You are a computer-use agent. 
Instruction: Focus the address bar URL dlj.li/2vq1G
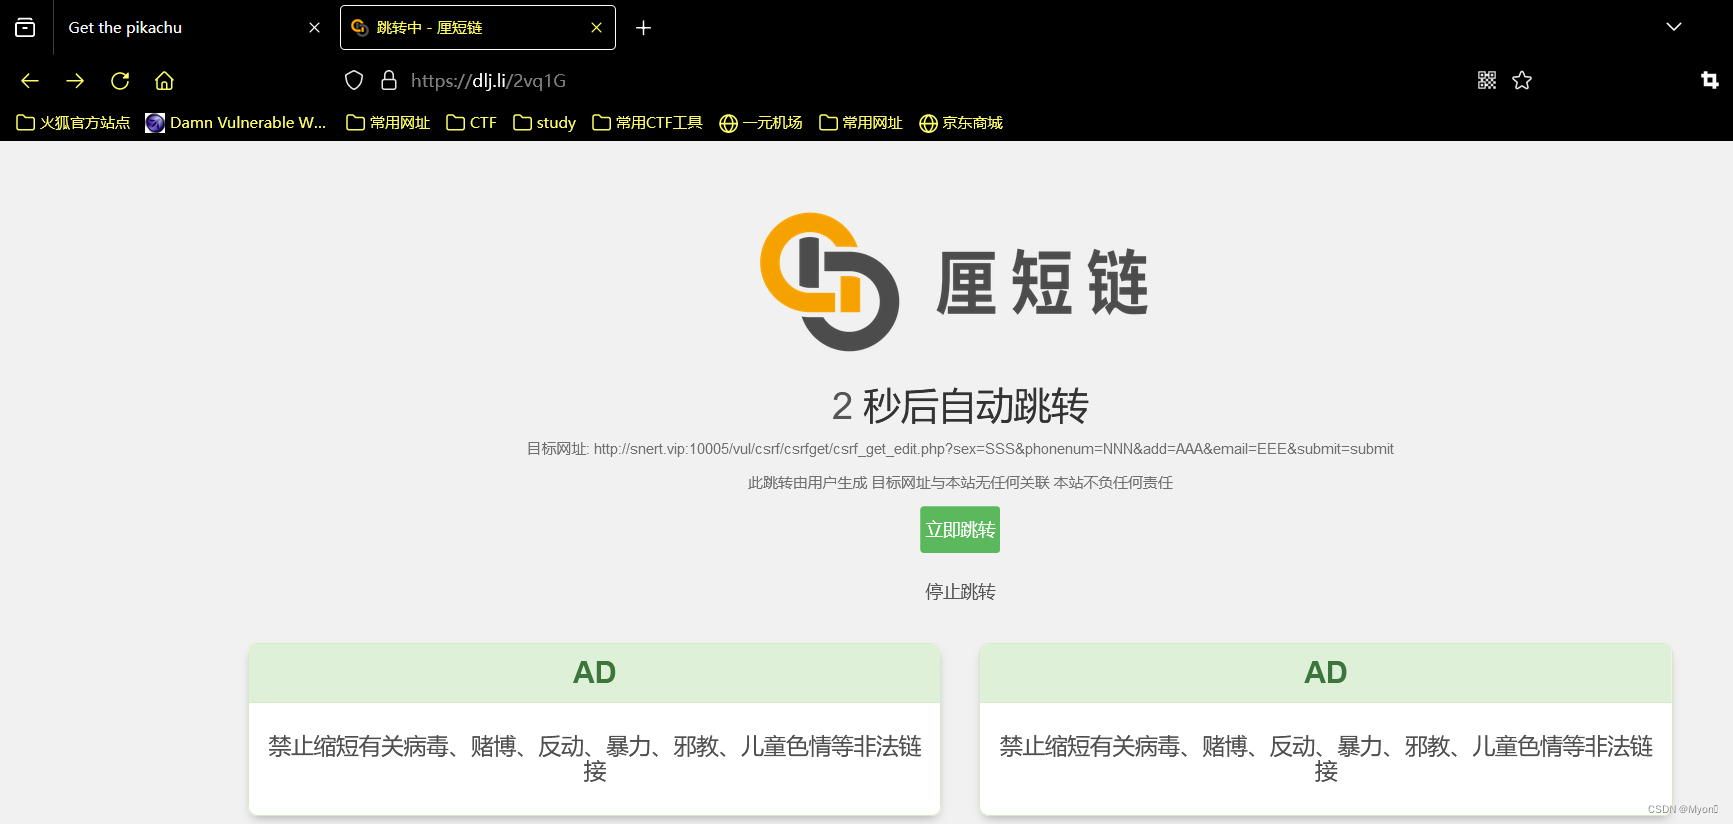[x=488, y=81]
